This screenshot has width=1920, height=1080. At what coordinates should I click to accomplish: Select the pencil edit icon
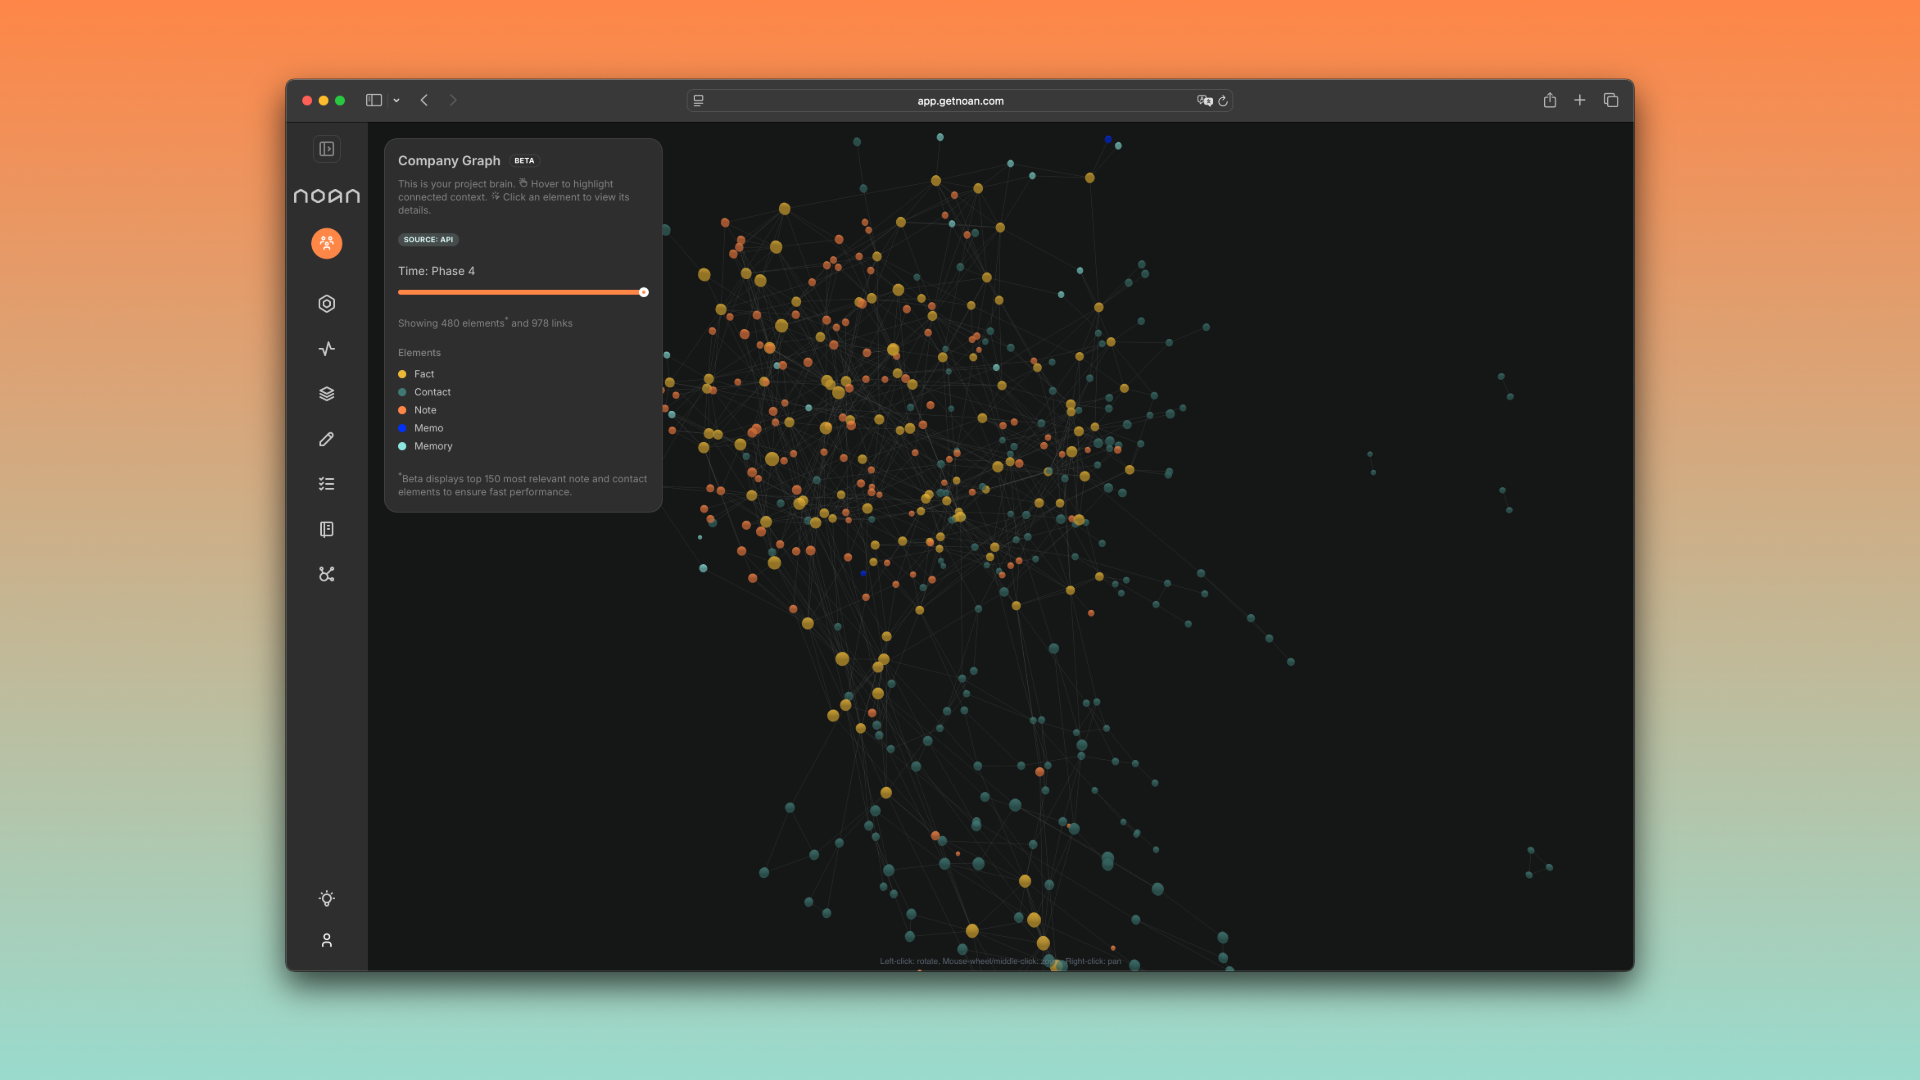click(x=327, y=439)
